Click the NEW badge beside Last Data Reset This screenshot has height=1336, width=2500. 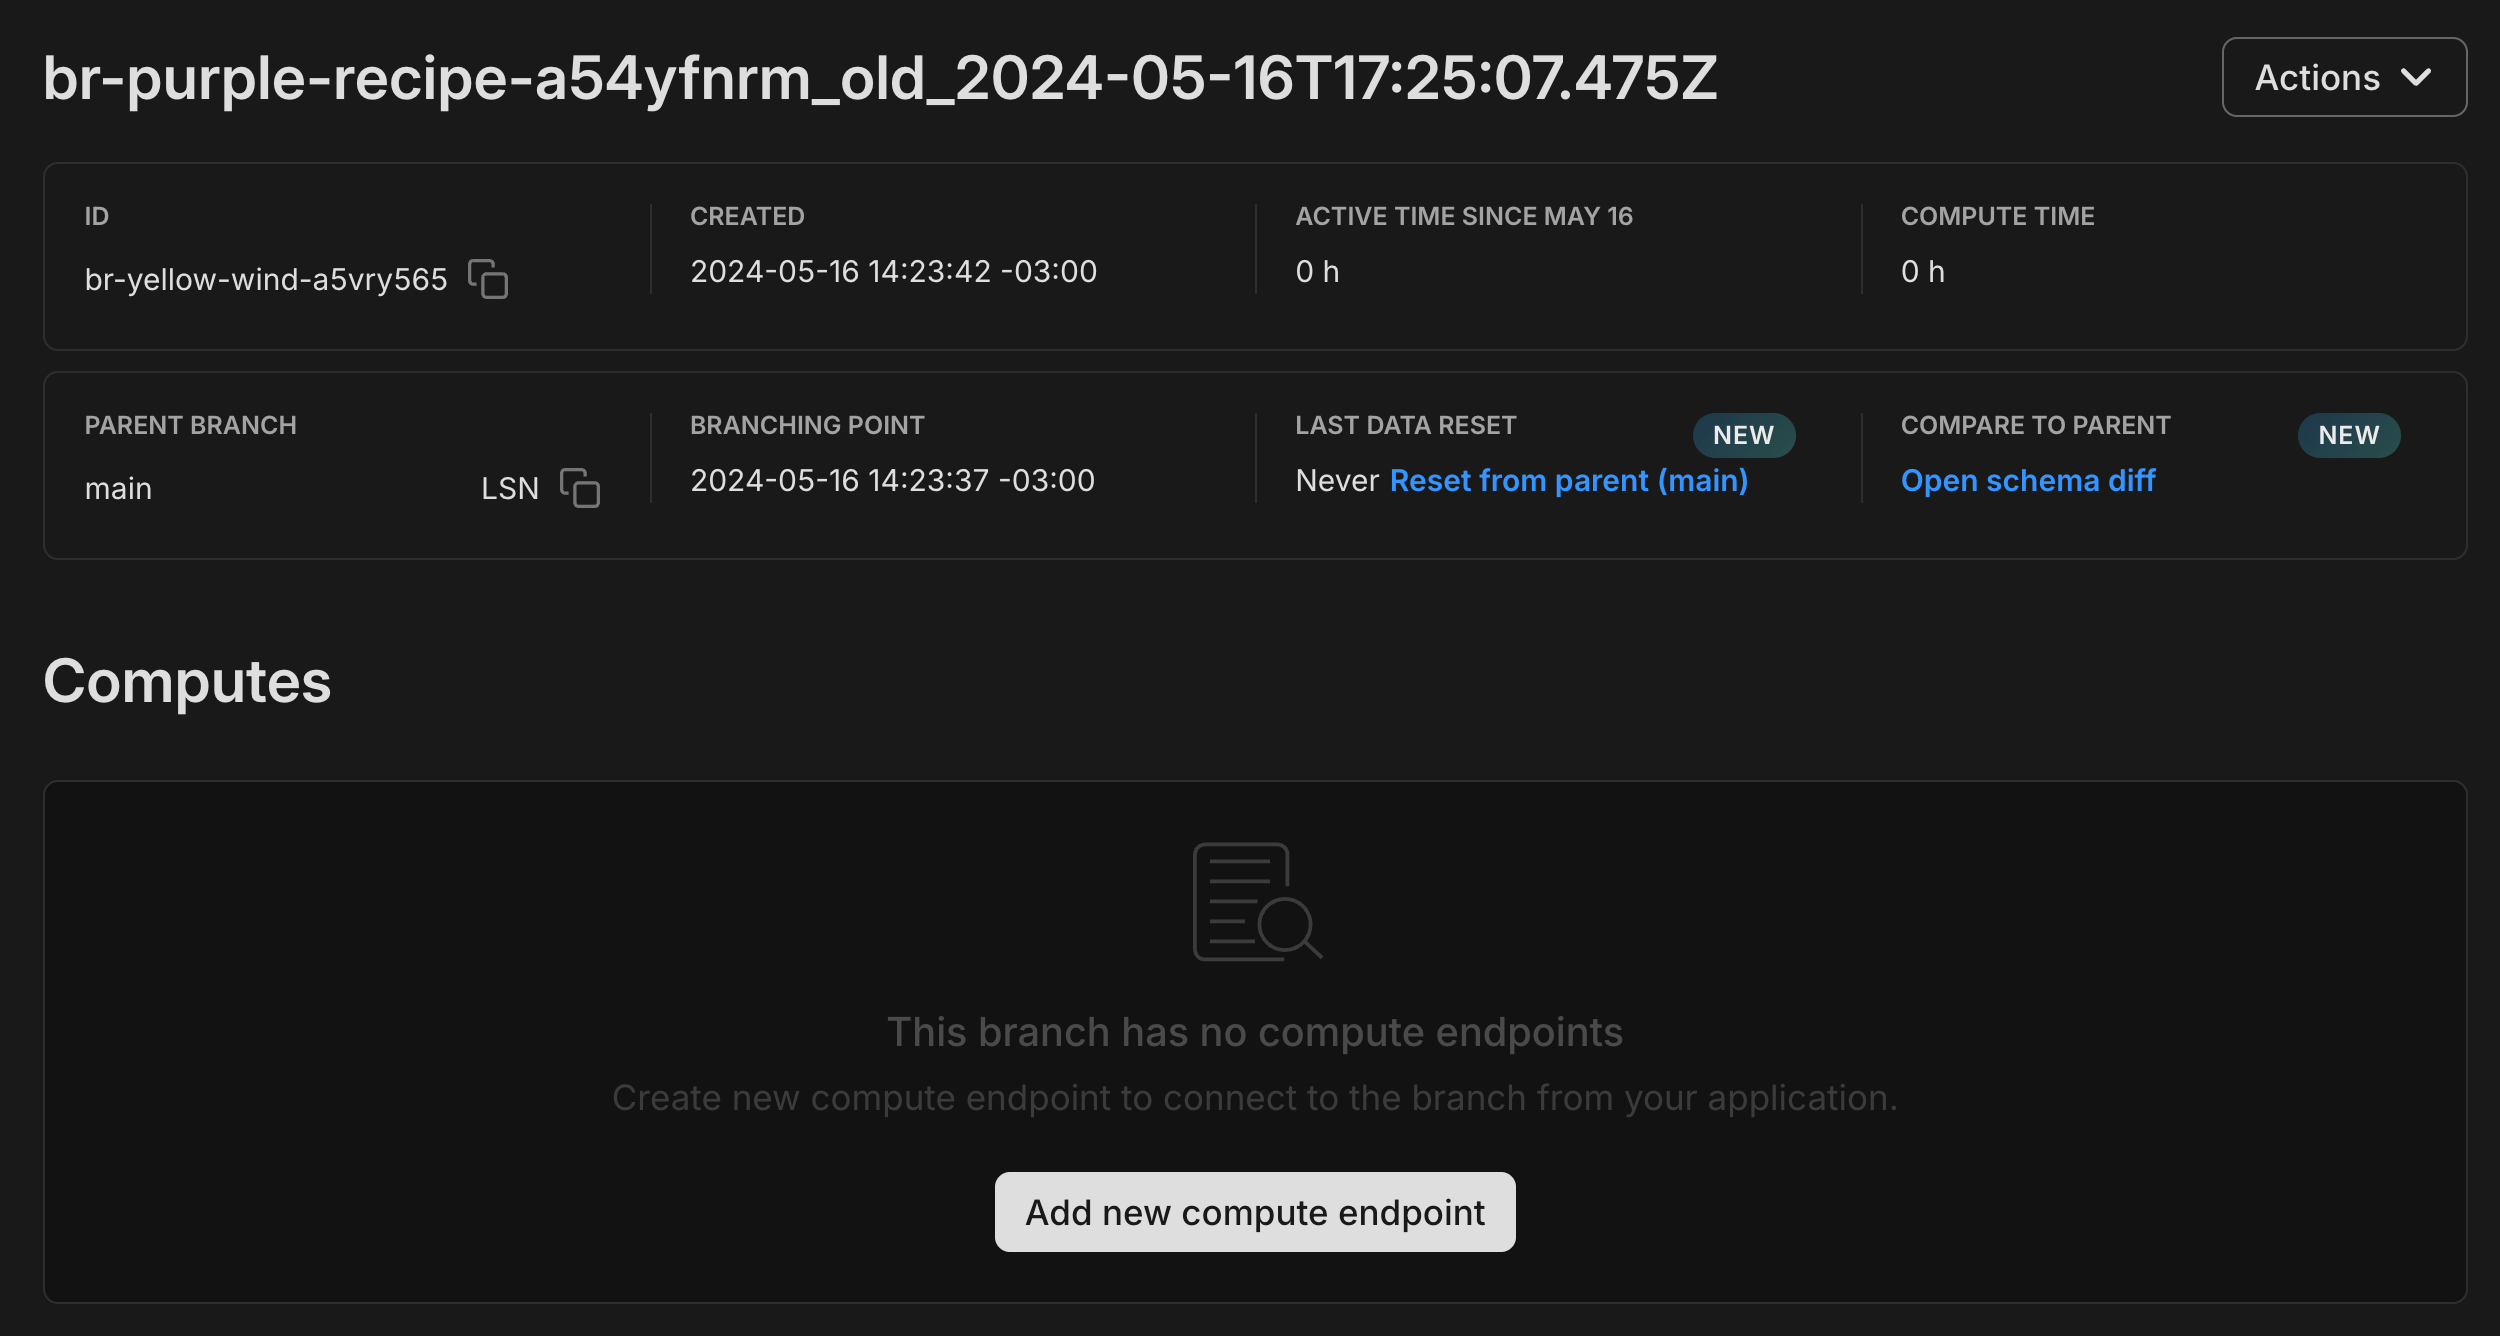[x=1743, y=435]
